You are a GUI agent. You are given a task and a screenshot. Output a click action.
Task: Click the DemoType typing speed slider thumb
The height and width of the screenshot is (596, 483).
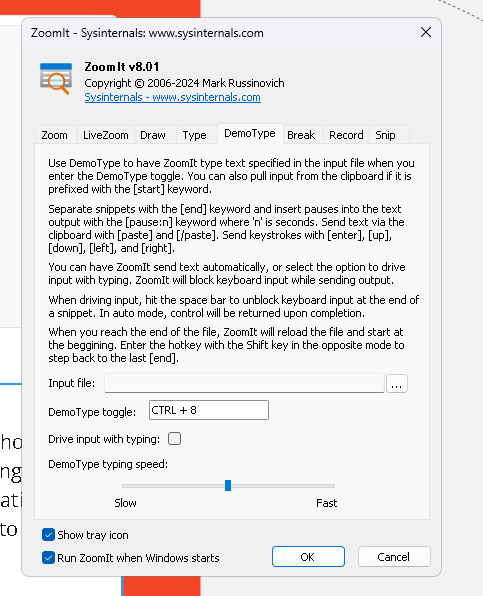[228, 485]
